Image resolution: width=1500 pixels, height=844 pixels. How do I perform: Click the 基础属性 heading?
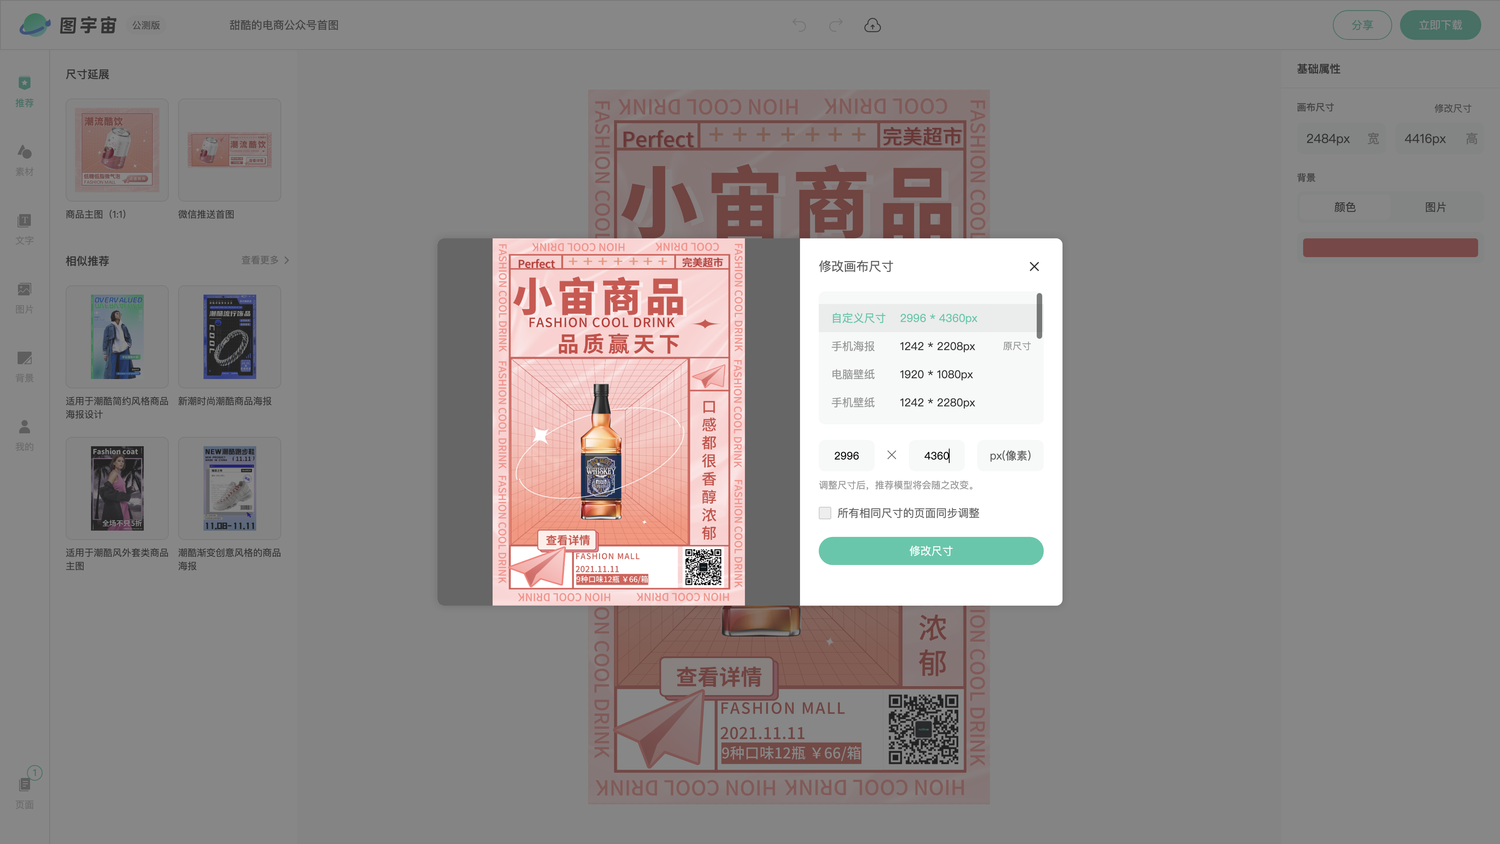[x=1318, y=69]
